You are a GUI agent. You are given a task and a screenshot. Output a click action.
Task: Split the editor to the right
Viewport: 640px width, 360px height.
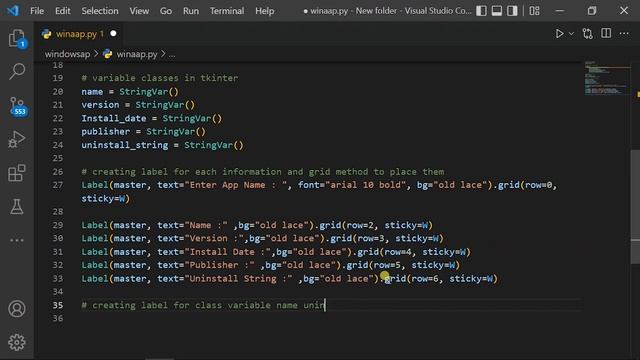tap(606, 33)
